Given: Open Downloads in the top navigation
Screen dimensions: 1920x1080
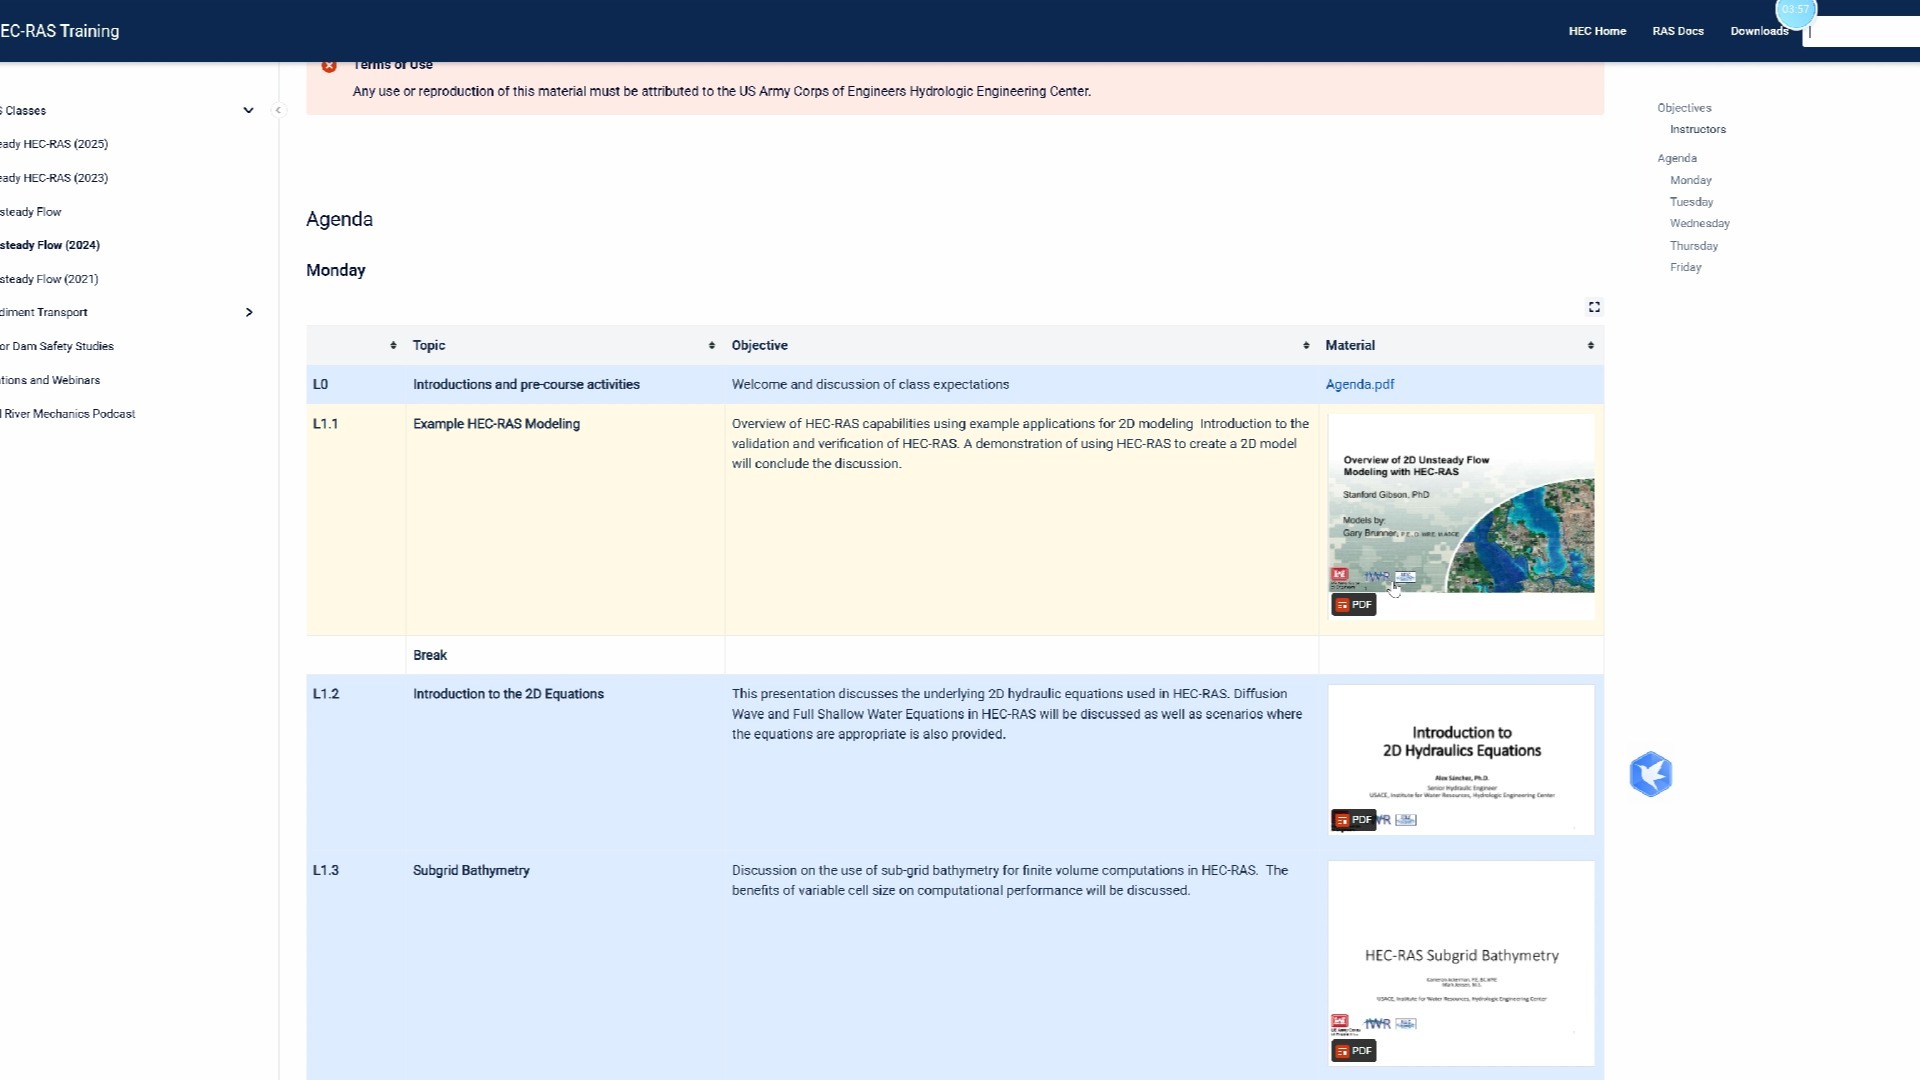Looking at the screenshot, I should [x=1759, y=31].
